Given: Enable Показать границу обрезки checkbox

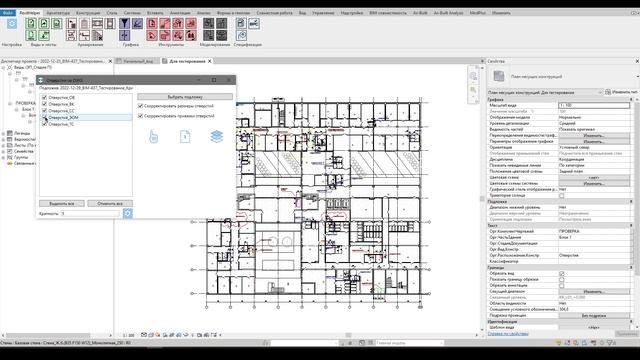Looking at the screenshot, I should click(x=562, y=280).
